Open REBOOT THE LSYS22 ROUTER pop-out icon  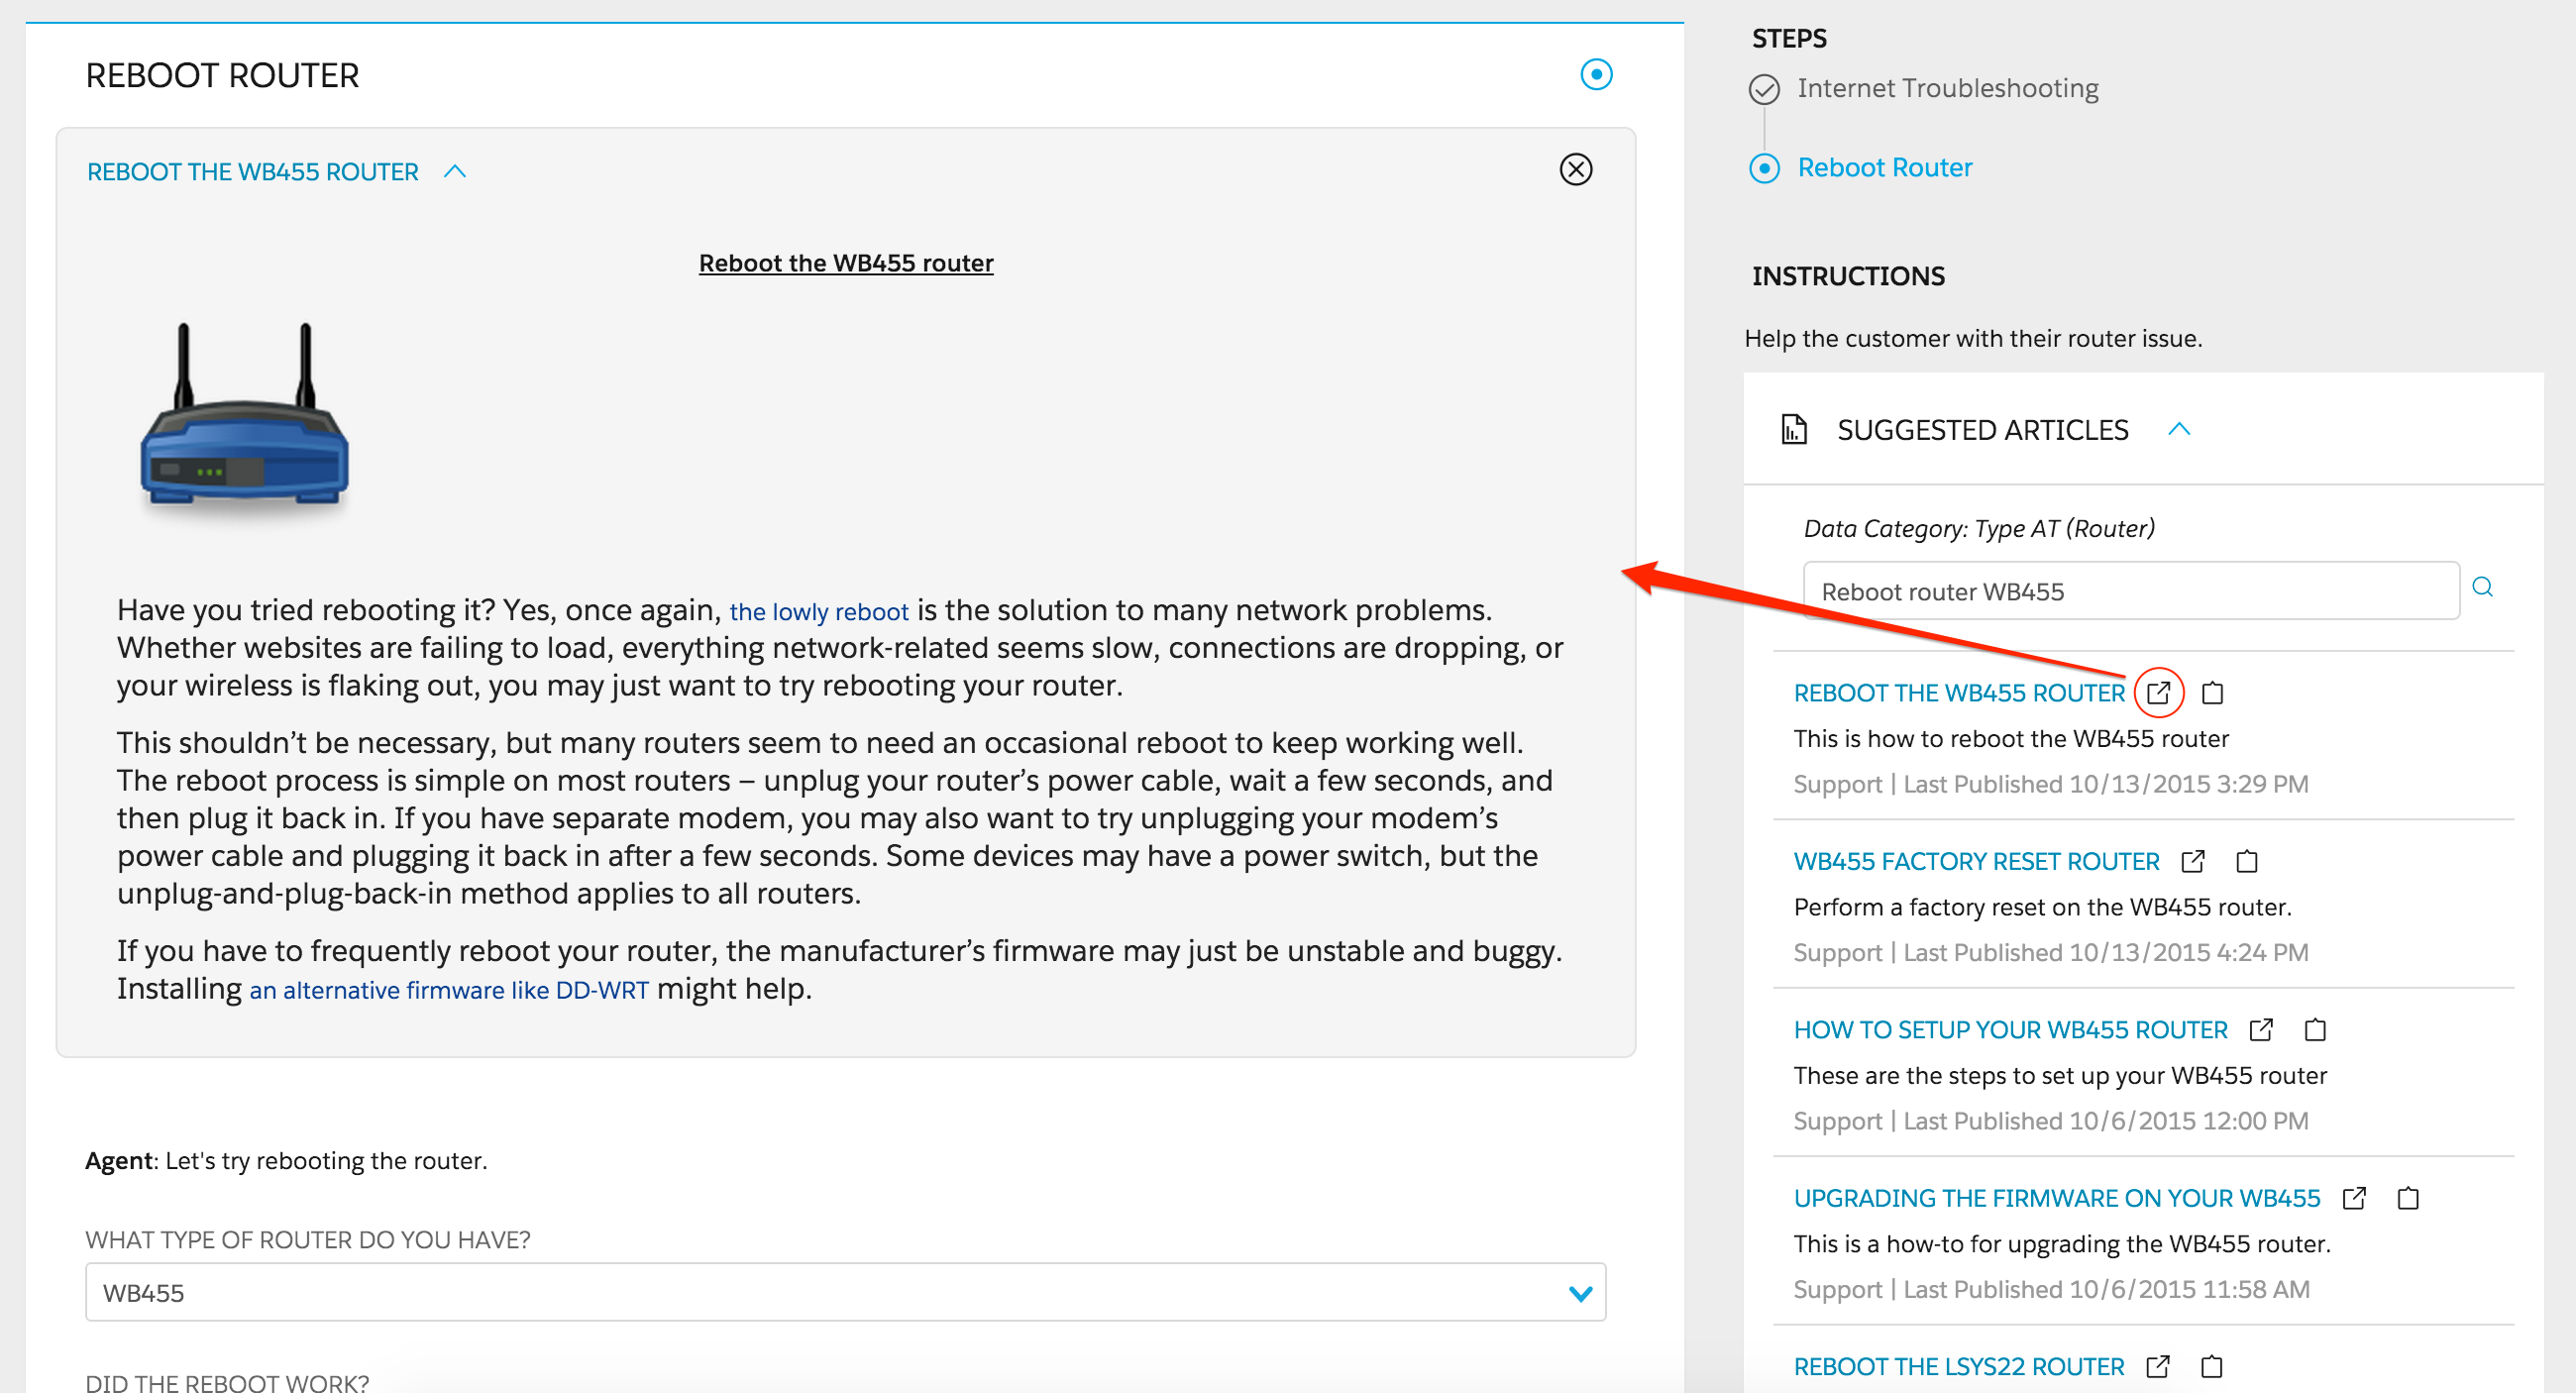tap(2157, 1365)
